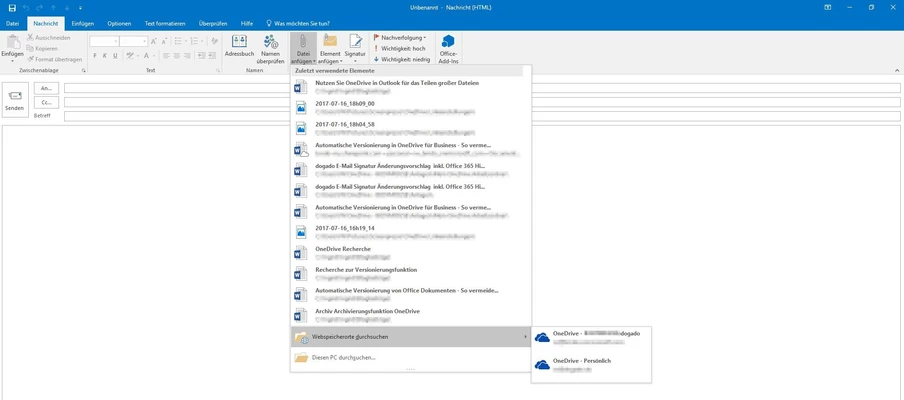This screenshot has height=400, width=904.
Task: Set Wichtigkeit: niedrig
Action: (401, 59)
